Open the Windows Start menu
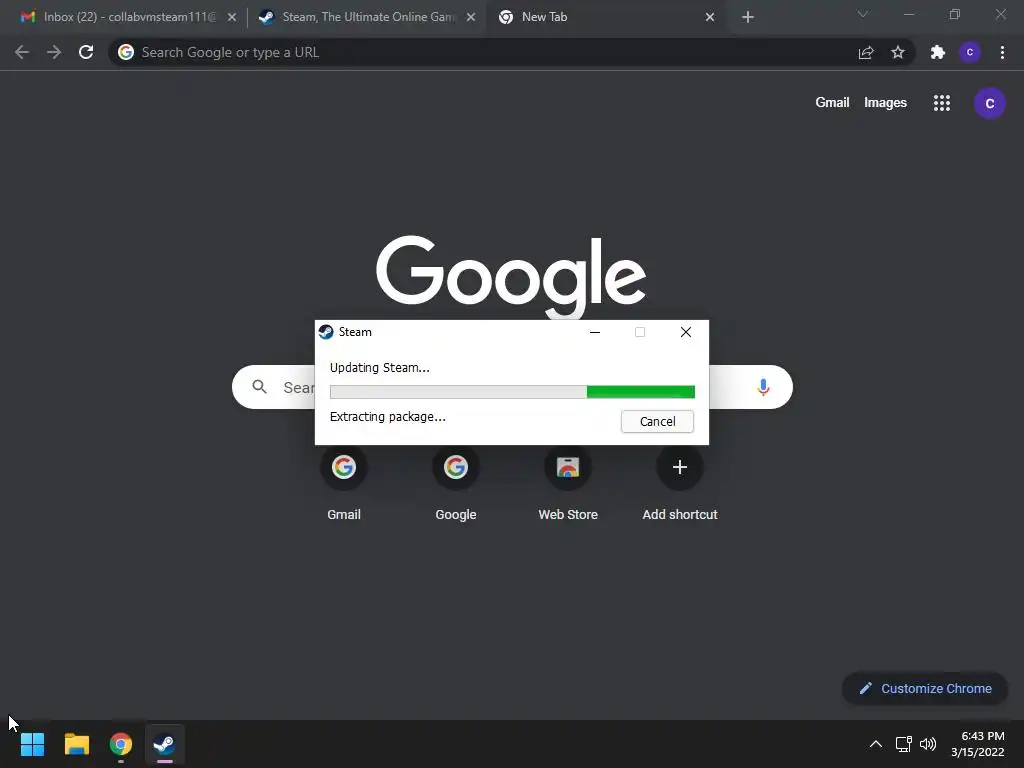Image resolution: width=1024 pixels, height=768 pixels. click(32, 744)
